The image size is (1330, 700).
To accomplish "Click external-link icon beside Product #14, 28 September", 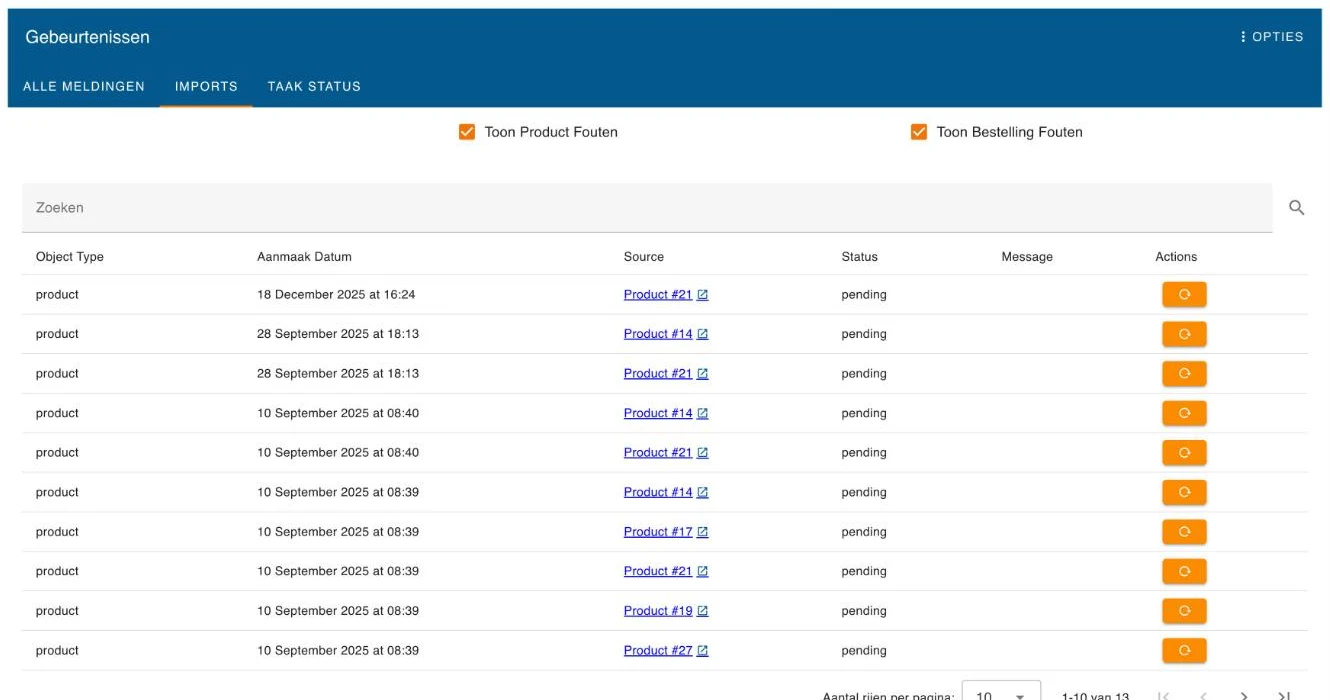I will coord(703,334).
